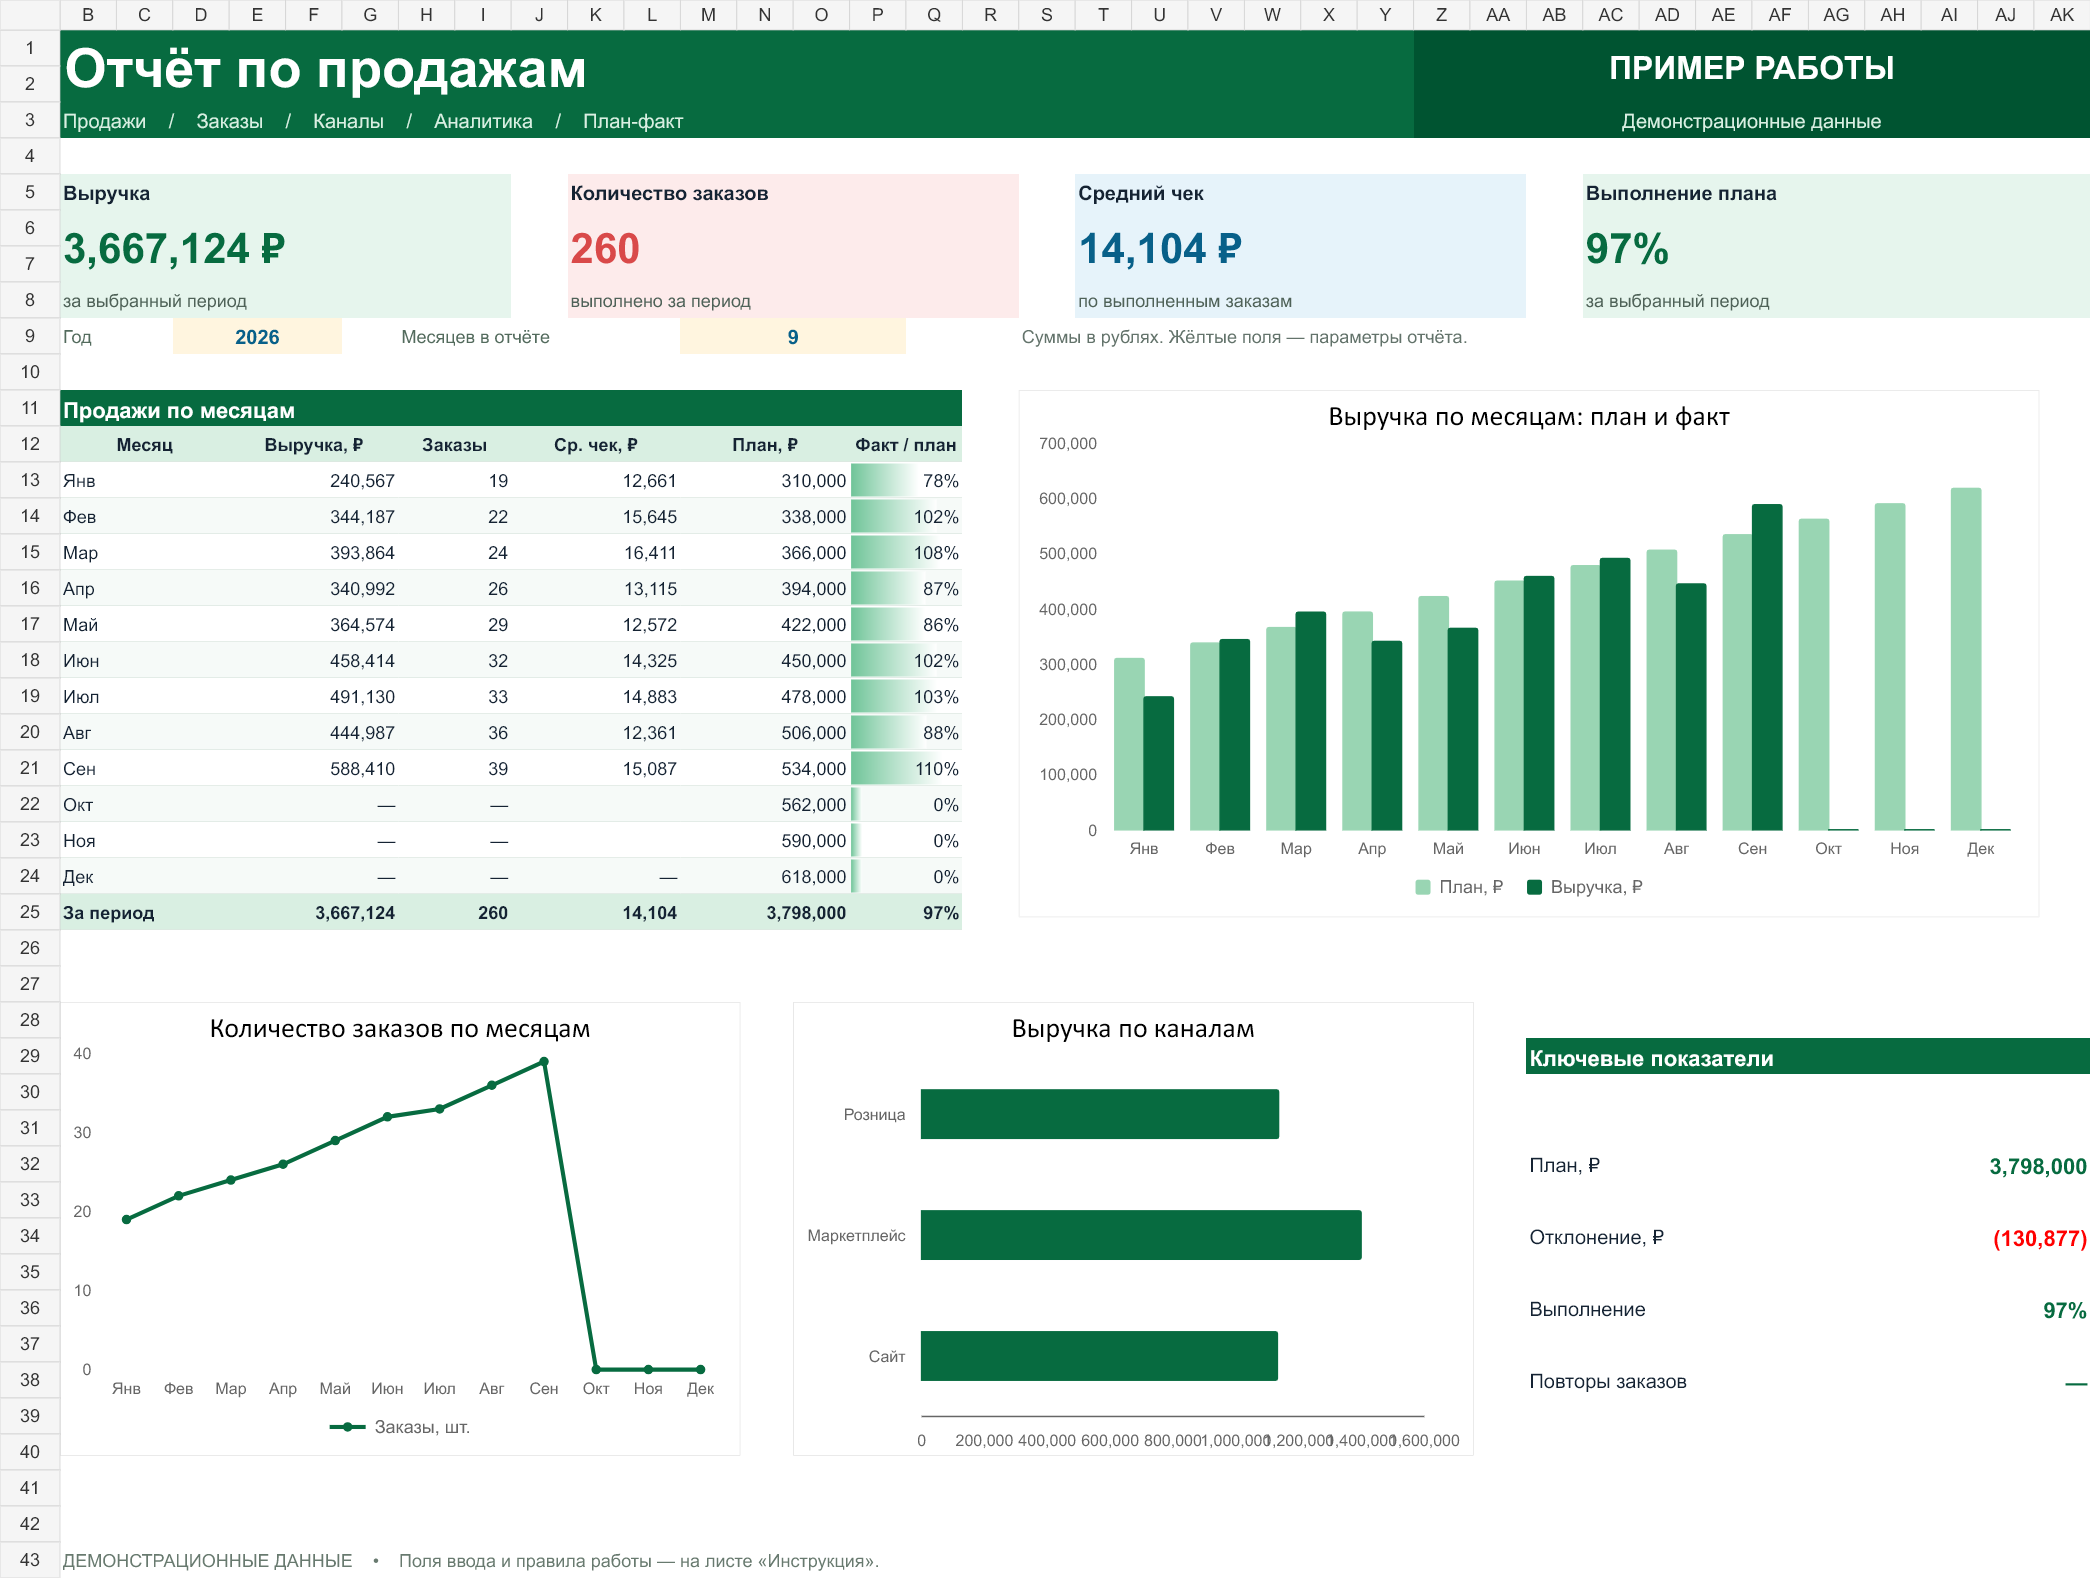Click the September peak point on the line chart

544,1062
